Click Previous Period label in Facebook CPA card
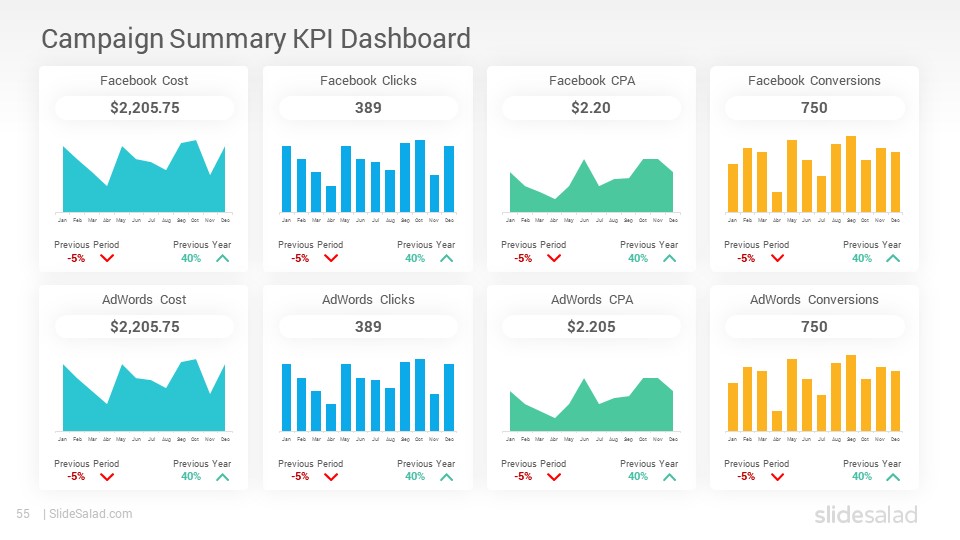 click(533, 244)
